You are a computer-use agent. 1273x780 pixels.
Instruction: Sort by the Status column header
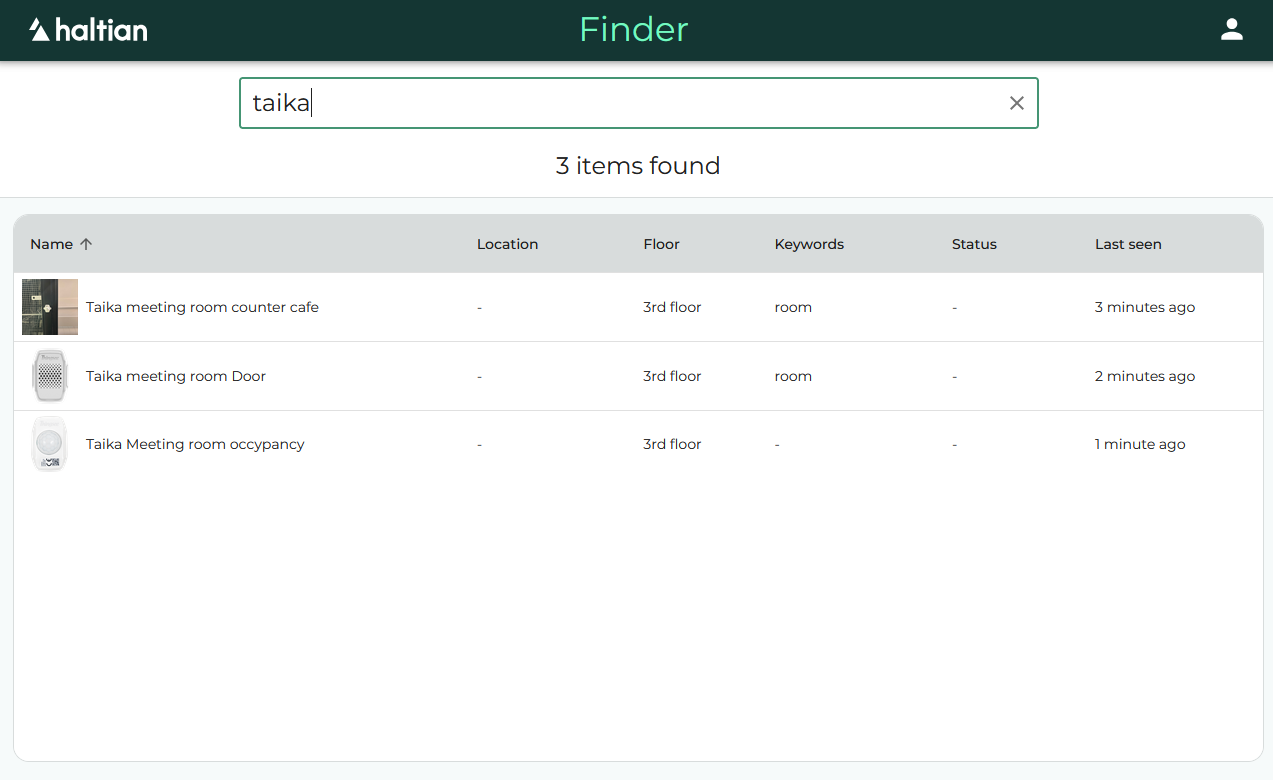pyautogui.click(x=974, y=244)
